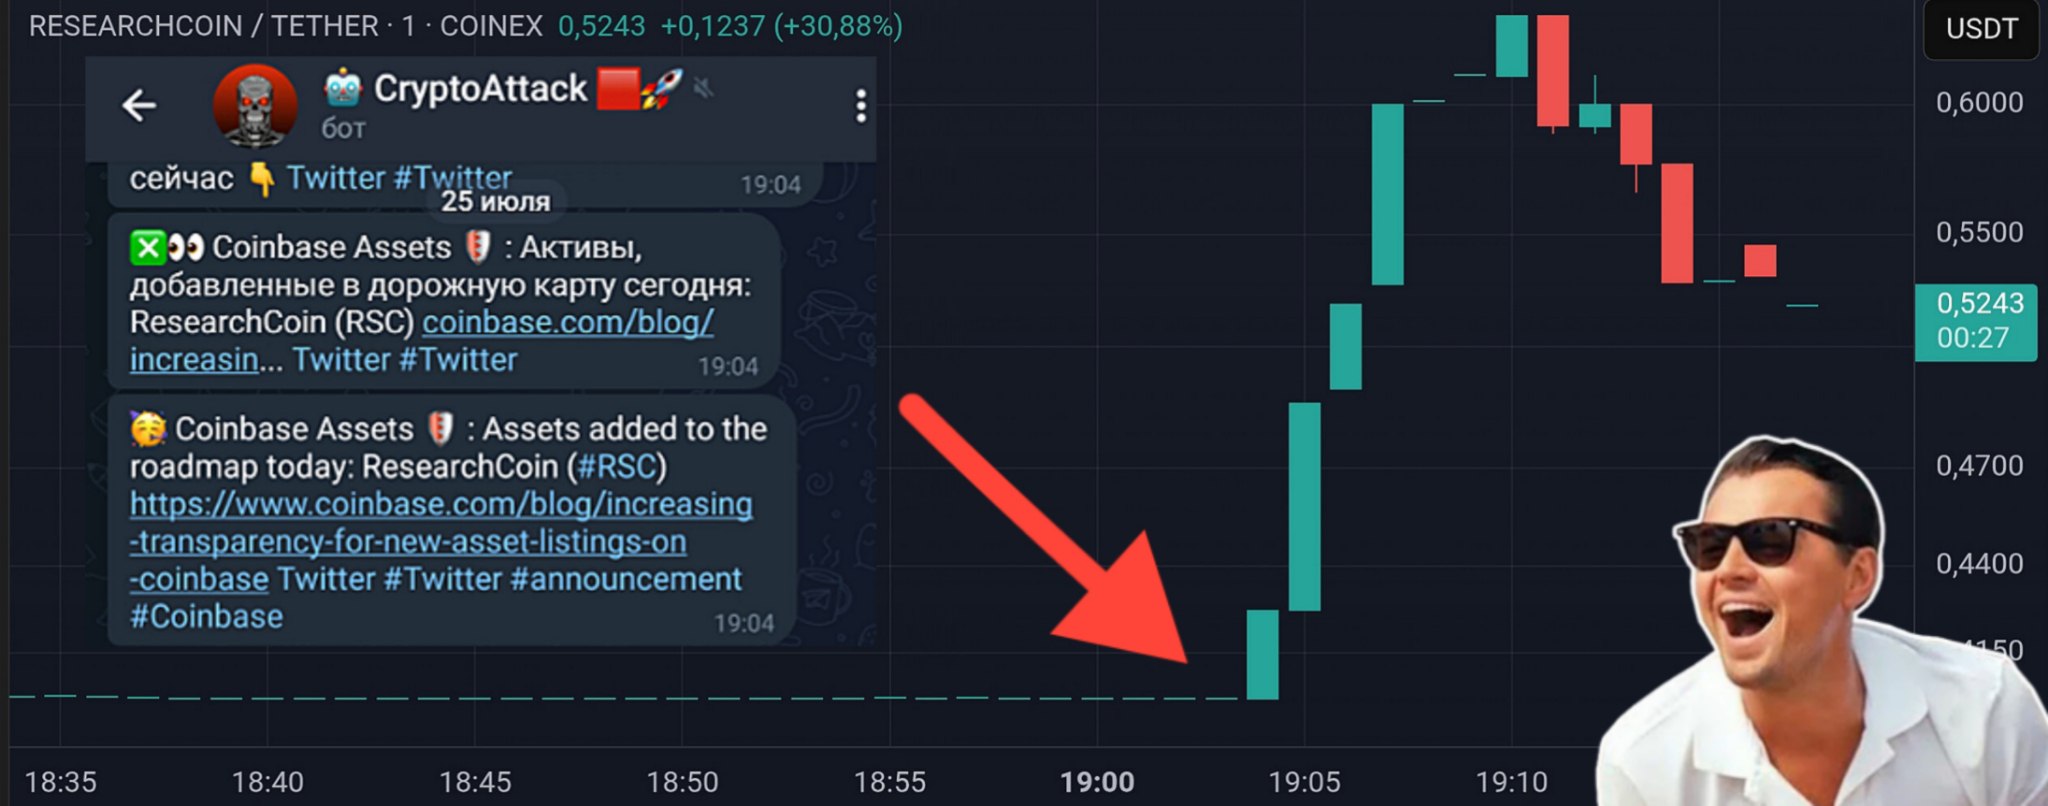Open the full https://www.coinbase.com/blog/increasing link
The image size is (2048, 806).
[441, 541]
